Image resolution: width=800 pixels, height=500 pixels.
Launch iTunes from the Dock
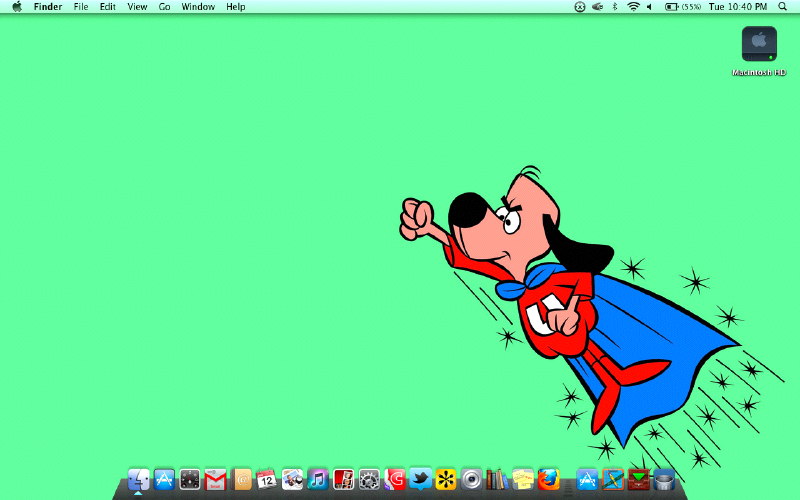tap(318, 480)
